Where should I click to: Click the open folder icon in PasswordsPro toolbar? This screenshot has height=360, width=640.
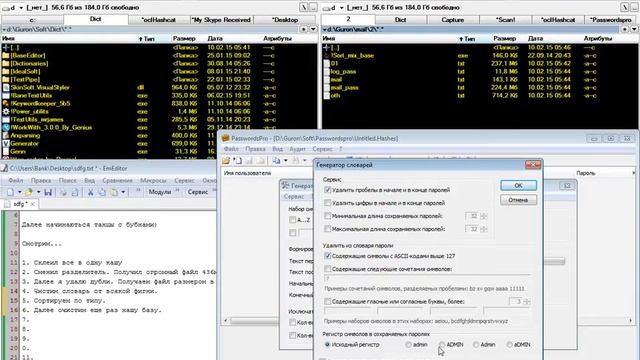click(226, 160)
